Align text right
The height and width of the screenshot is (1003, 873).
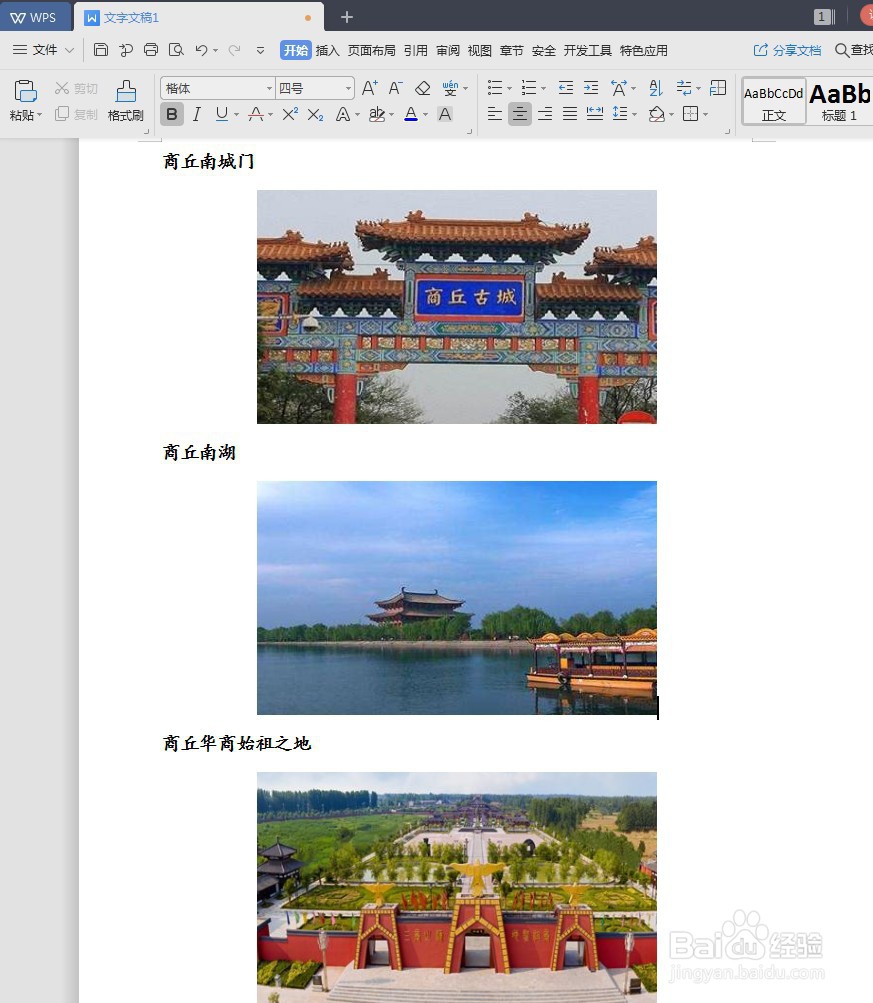(x=545, y=115)
